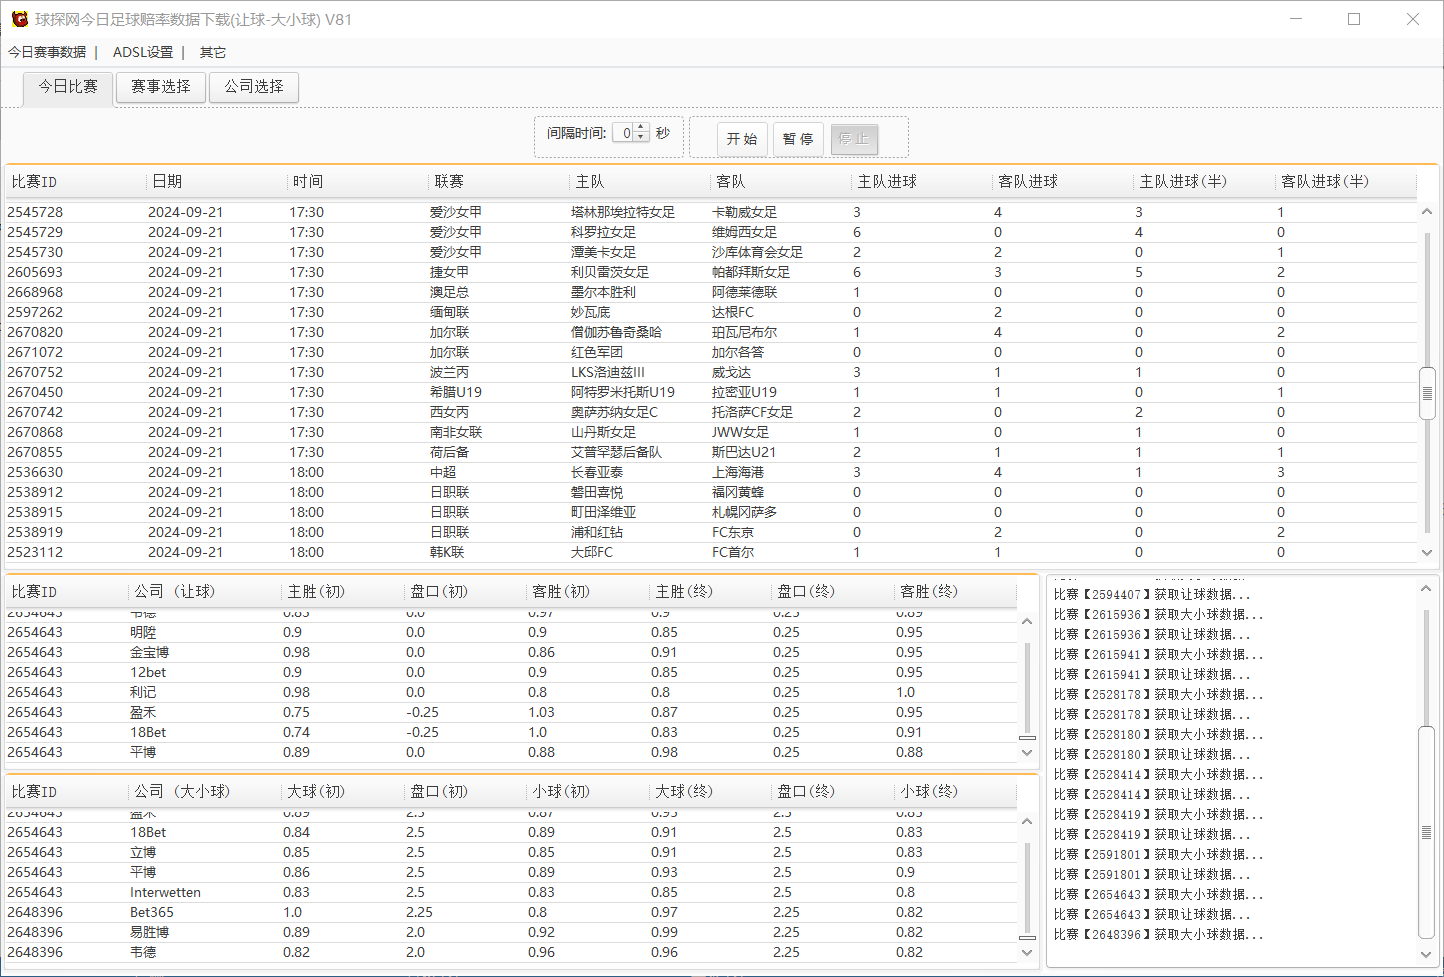Image resolution: width=1444 pixels, height=977 pixels.
Task: Select the 韦德 row for match 2648396
Action: (511, 952)
